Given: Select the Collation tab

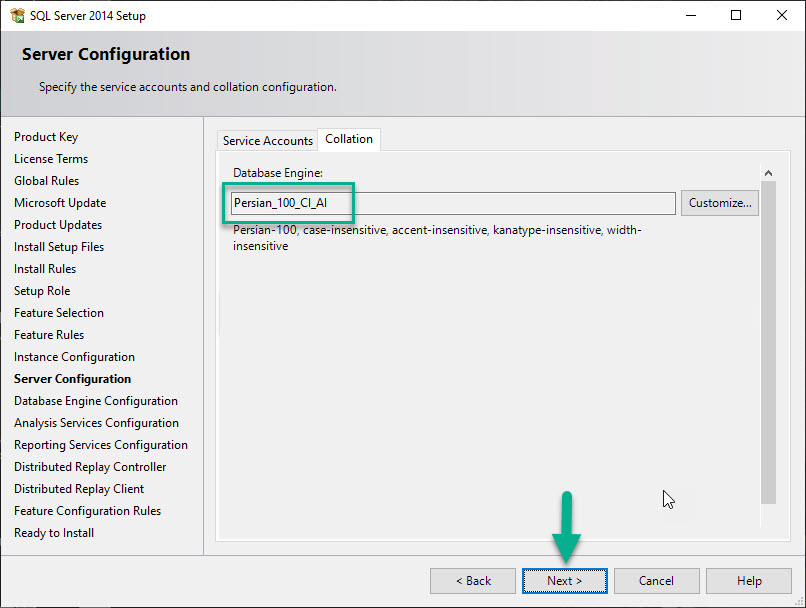Looking at the screenshot, I should point(349,139).
